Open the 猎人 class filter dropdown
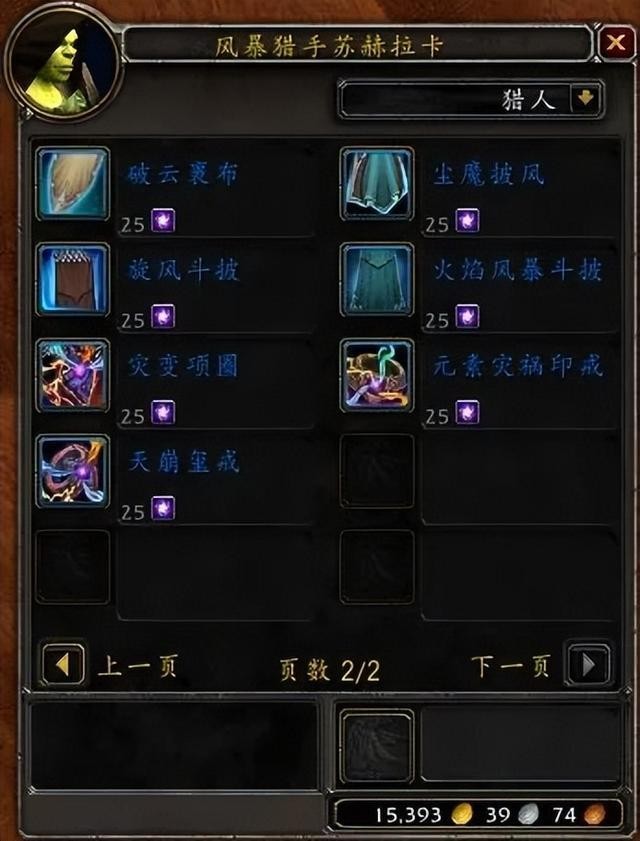This screenshot has width=640, height=841. tap(471, 100)
